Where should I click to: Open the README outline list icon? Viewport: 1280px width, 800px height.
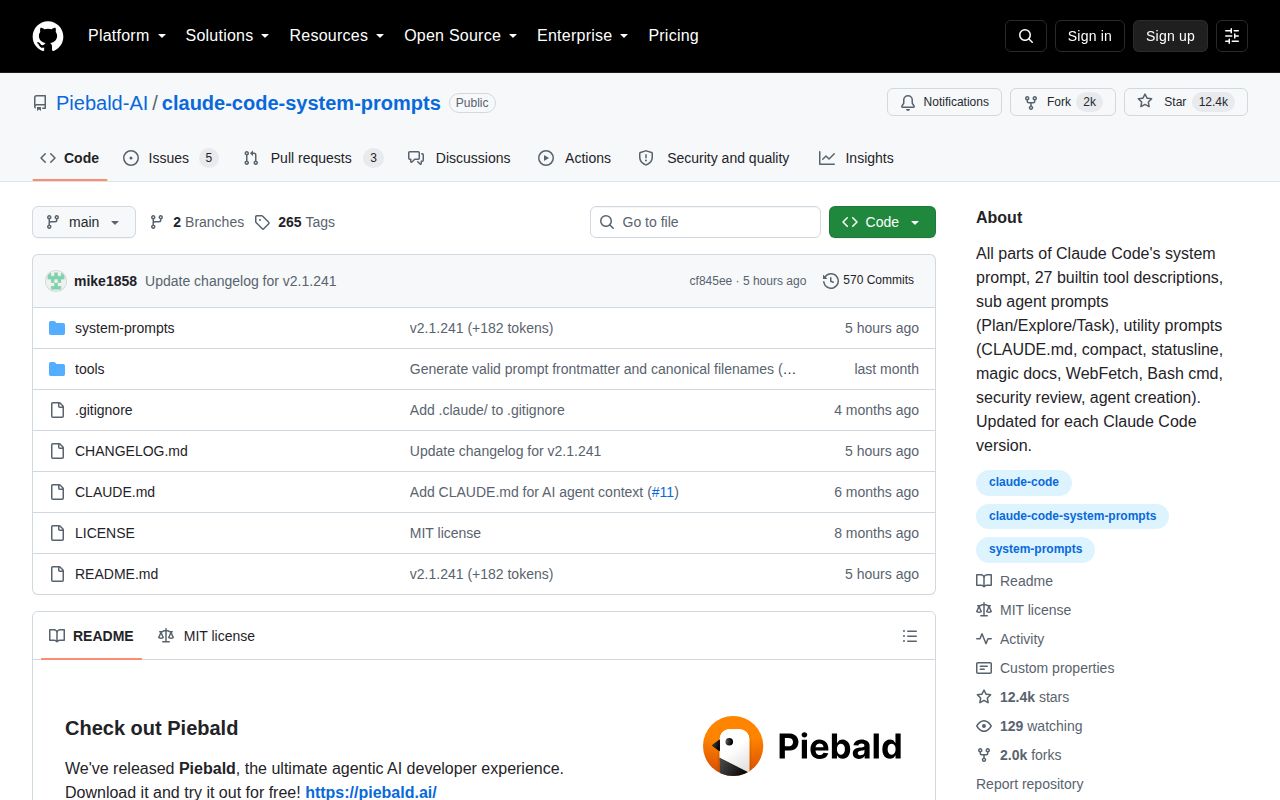910,636
